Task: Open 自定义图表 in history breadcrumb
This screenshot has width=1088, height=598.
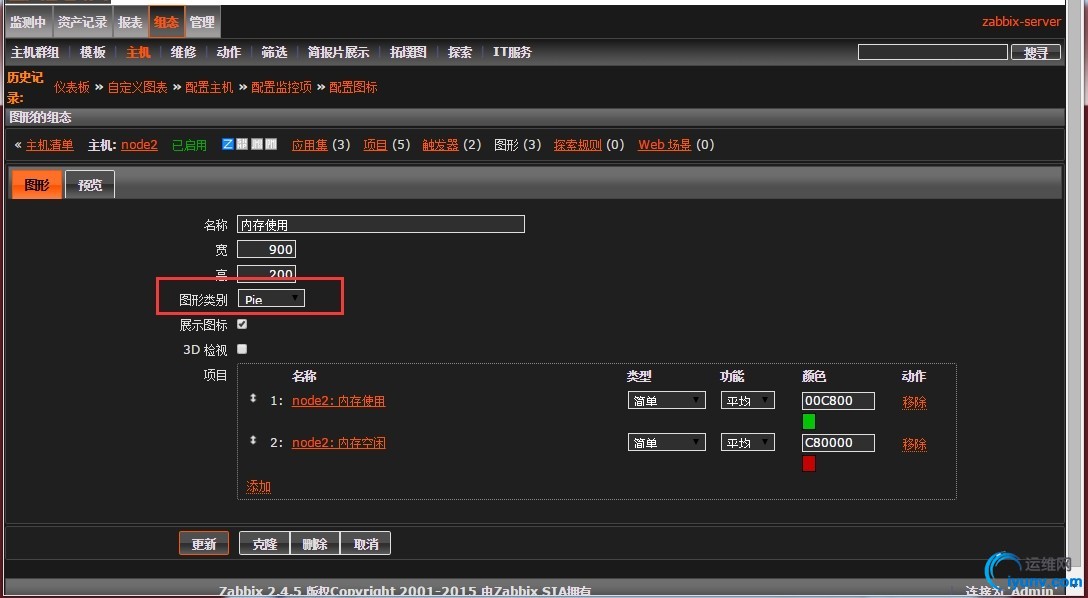Action: (x=137, y=87)
